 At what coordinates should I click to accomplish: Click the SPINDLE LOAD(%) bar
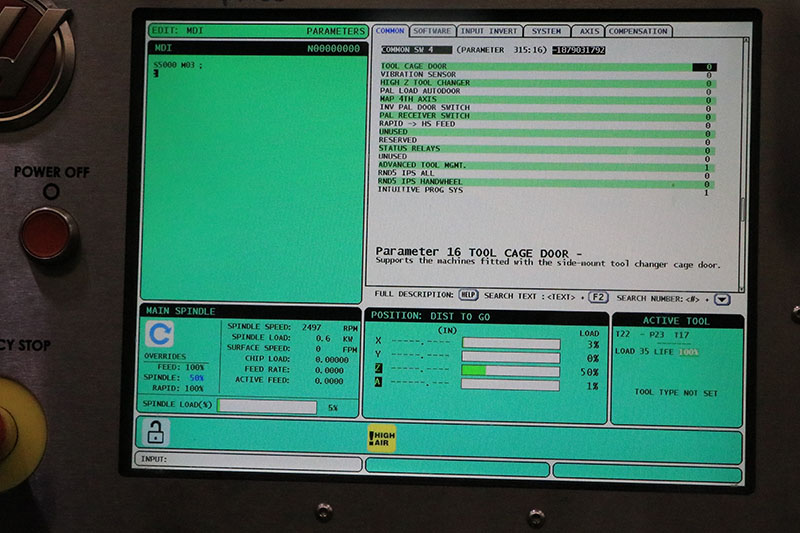[267, 407]
